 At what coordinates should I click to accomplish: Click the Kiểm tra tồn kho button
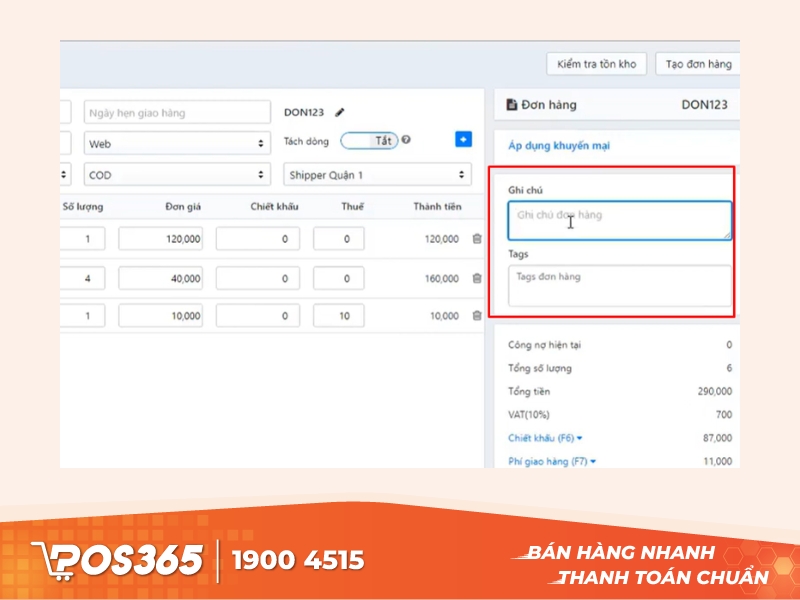click(597, 64)
